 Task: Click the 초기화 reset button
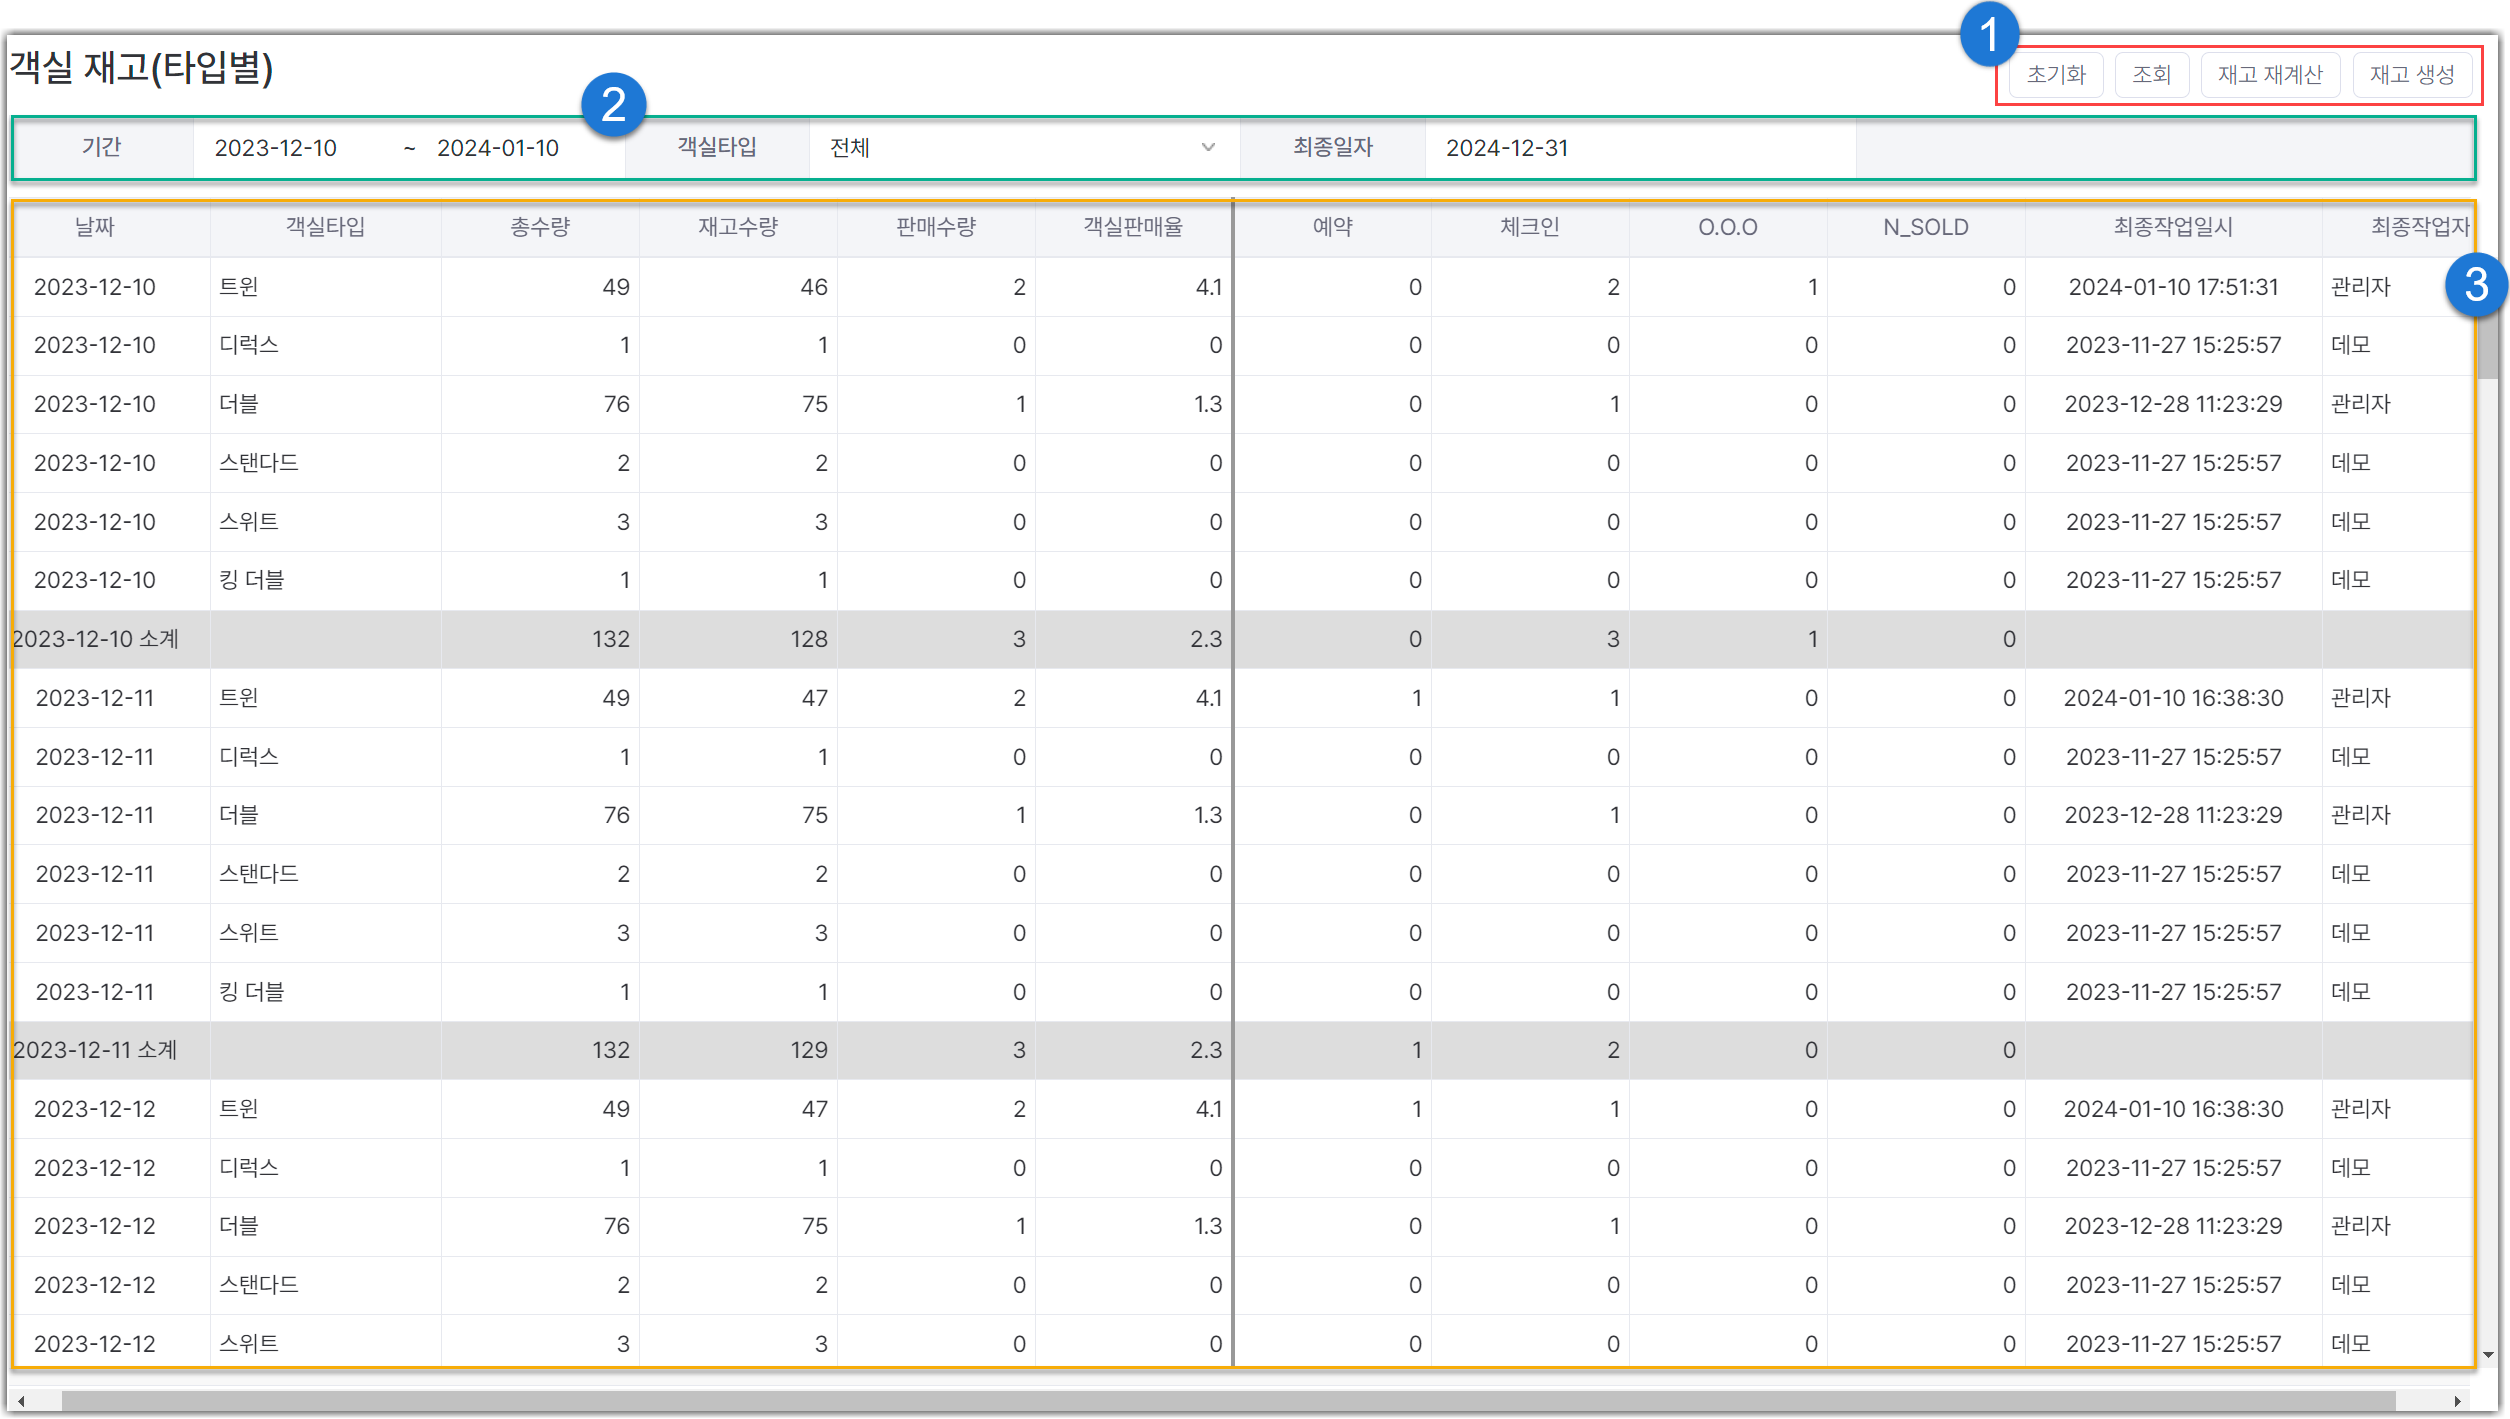click(2055, 75)
